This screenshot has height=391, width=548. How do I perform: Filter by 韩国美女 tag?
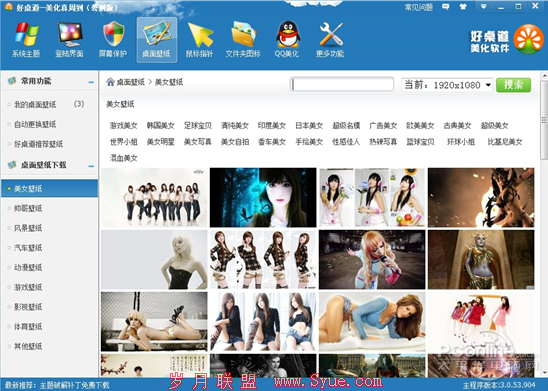click(x=161, y=125)
